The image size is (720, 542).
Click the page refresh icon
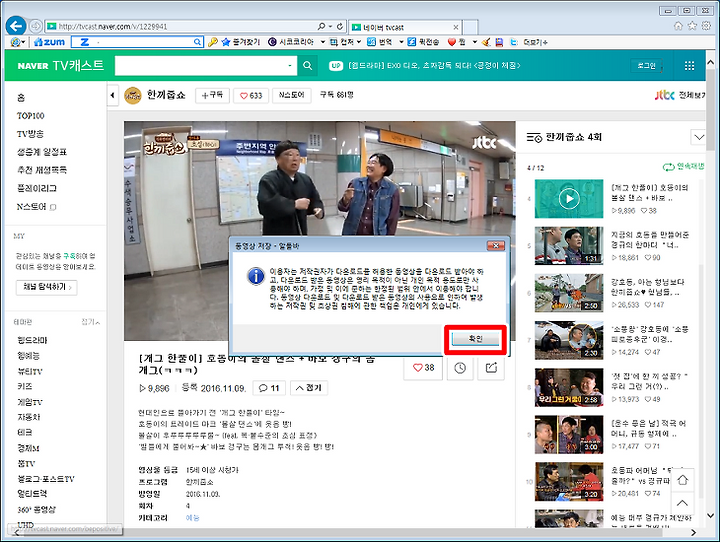pos(339,27)
